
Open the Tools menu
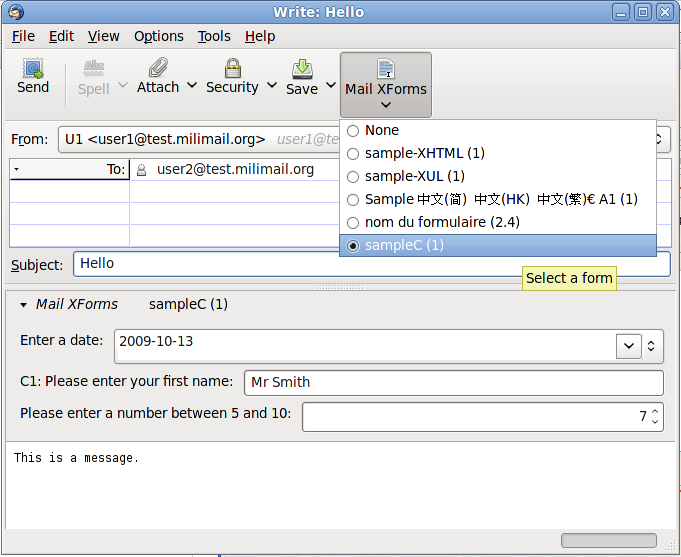214,36
